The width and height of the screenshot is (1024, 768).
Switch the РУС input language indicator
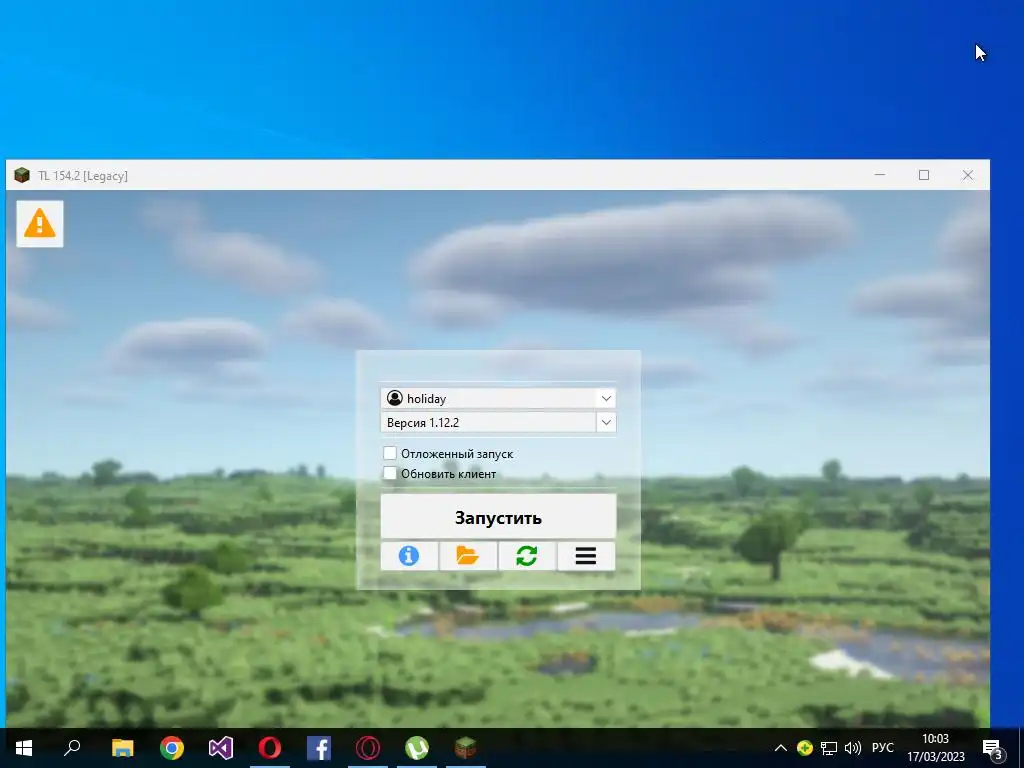[883, 748]
